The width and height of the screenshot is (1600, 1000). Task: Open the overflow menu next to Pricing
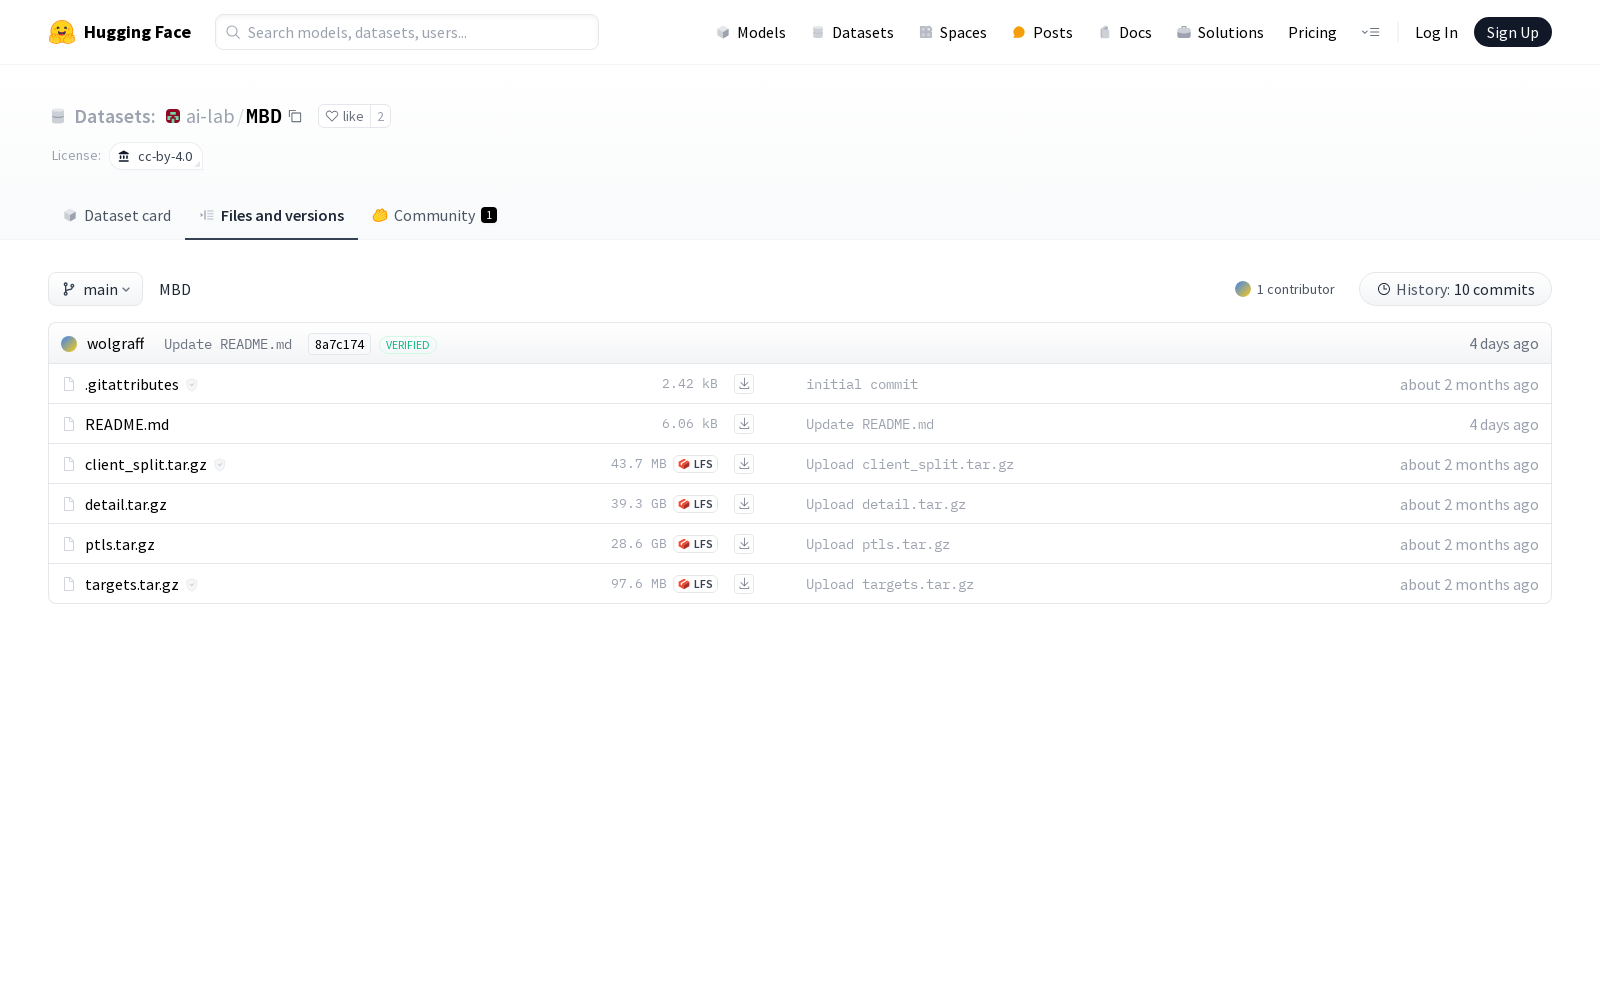pyautogui.click(x=1370, y=32)
